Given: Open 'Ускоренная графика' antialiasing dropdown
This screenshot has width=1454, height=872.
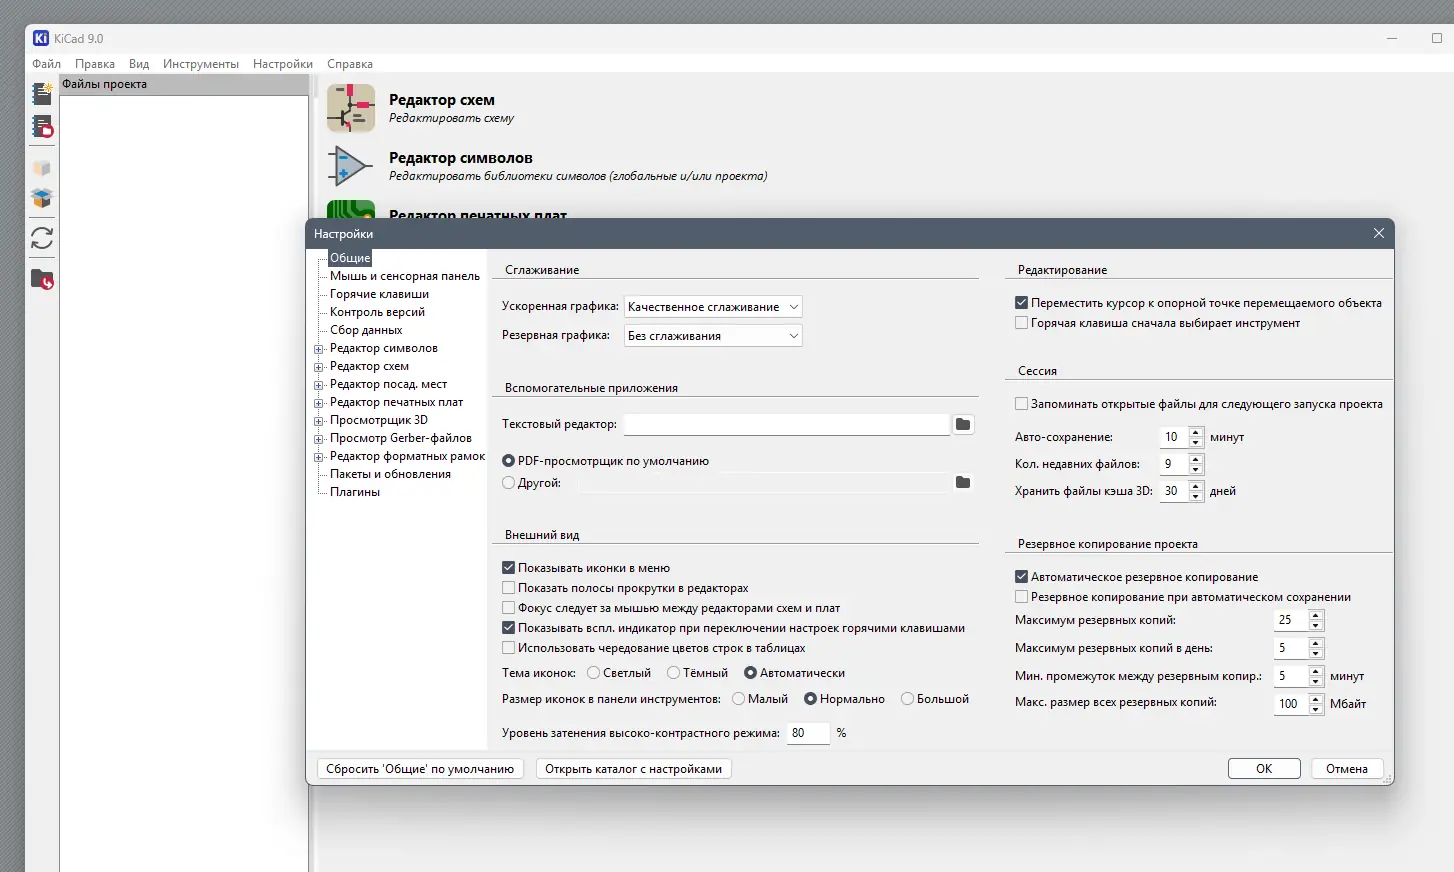Looking at the screenshot, I should pyautogui.click(x=713, y=307).
